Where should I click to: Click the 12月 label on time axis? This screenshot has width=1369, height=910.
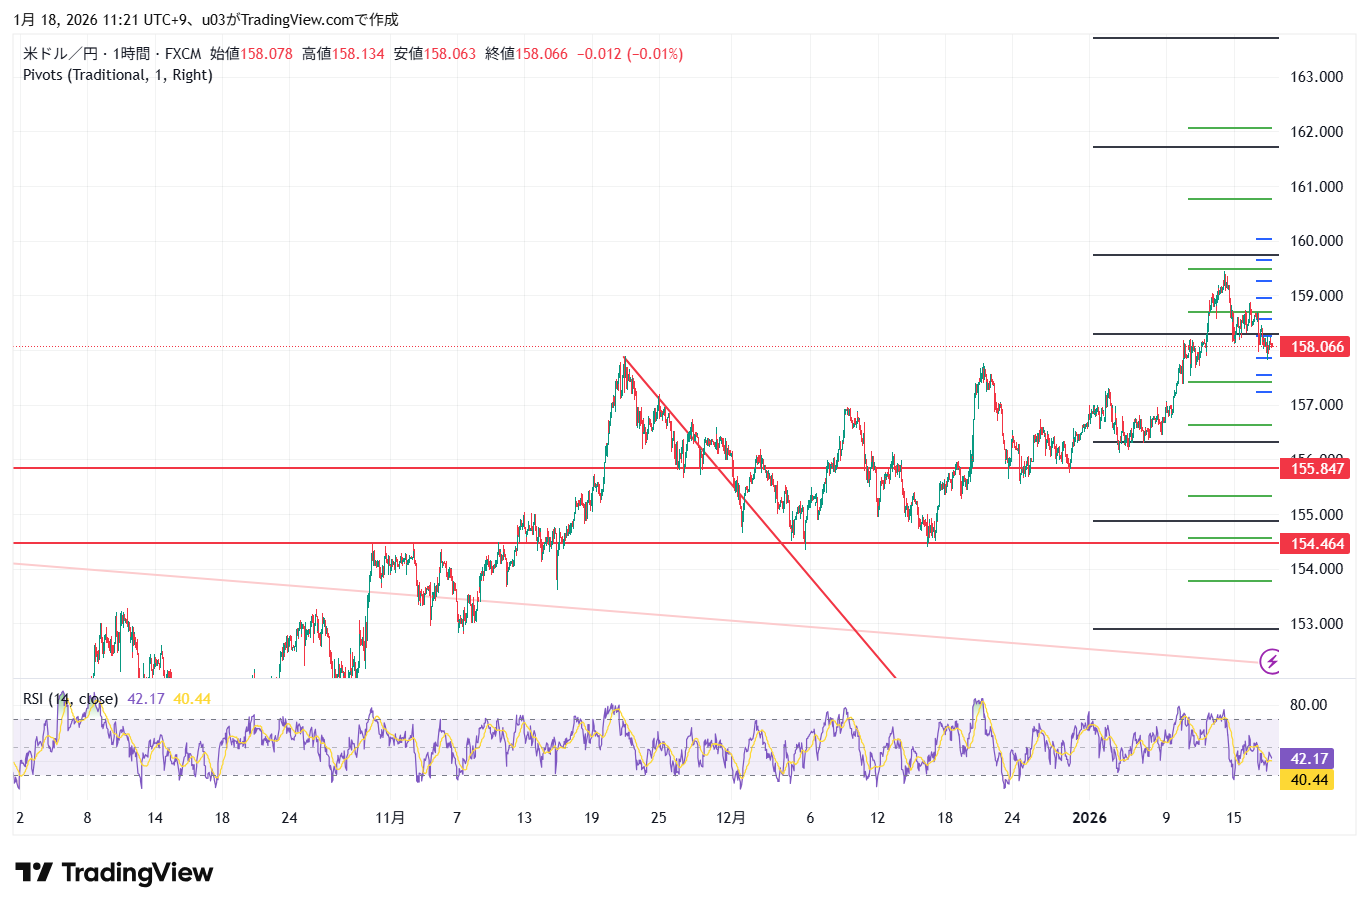(x=731, y=818)
